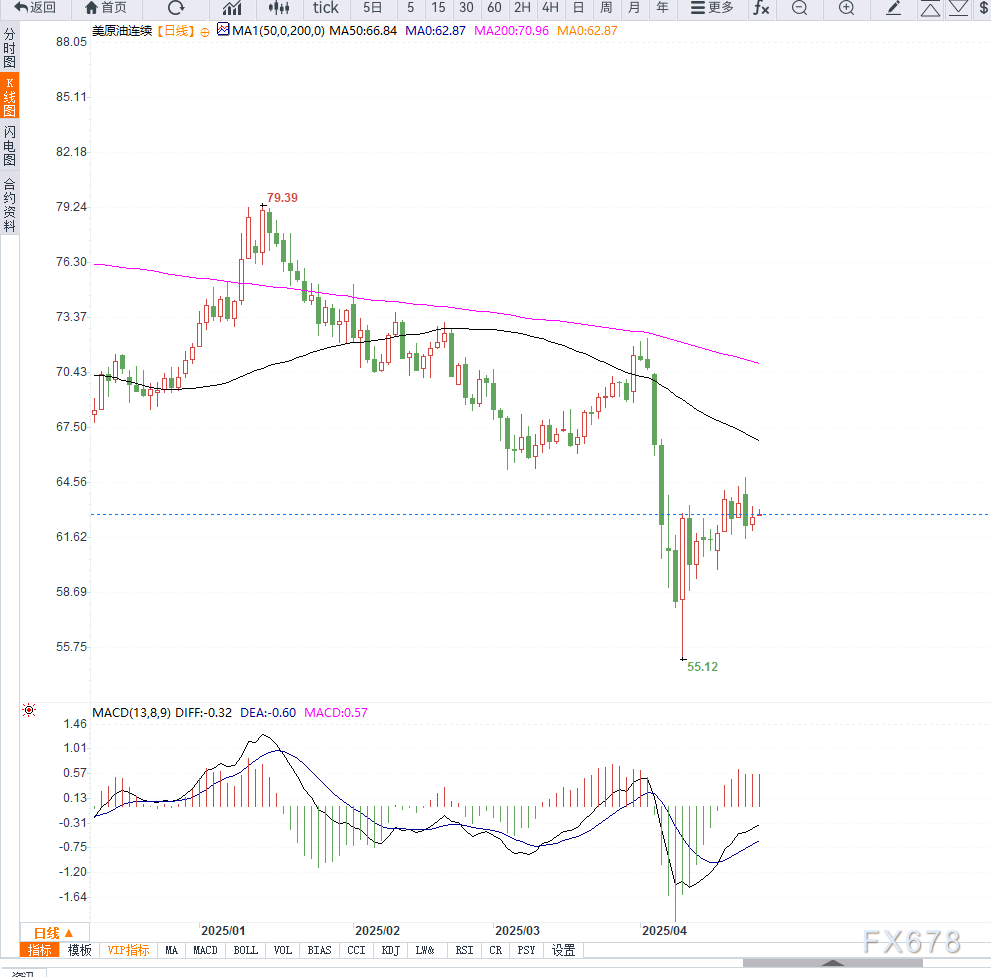Toggle the MA1 indicator envelope icon
The width and height of the screenshot is (991, 977).
coord(223,31)
